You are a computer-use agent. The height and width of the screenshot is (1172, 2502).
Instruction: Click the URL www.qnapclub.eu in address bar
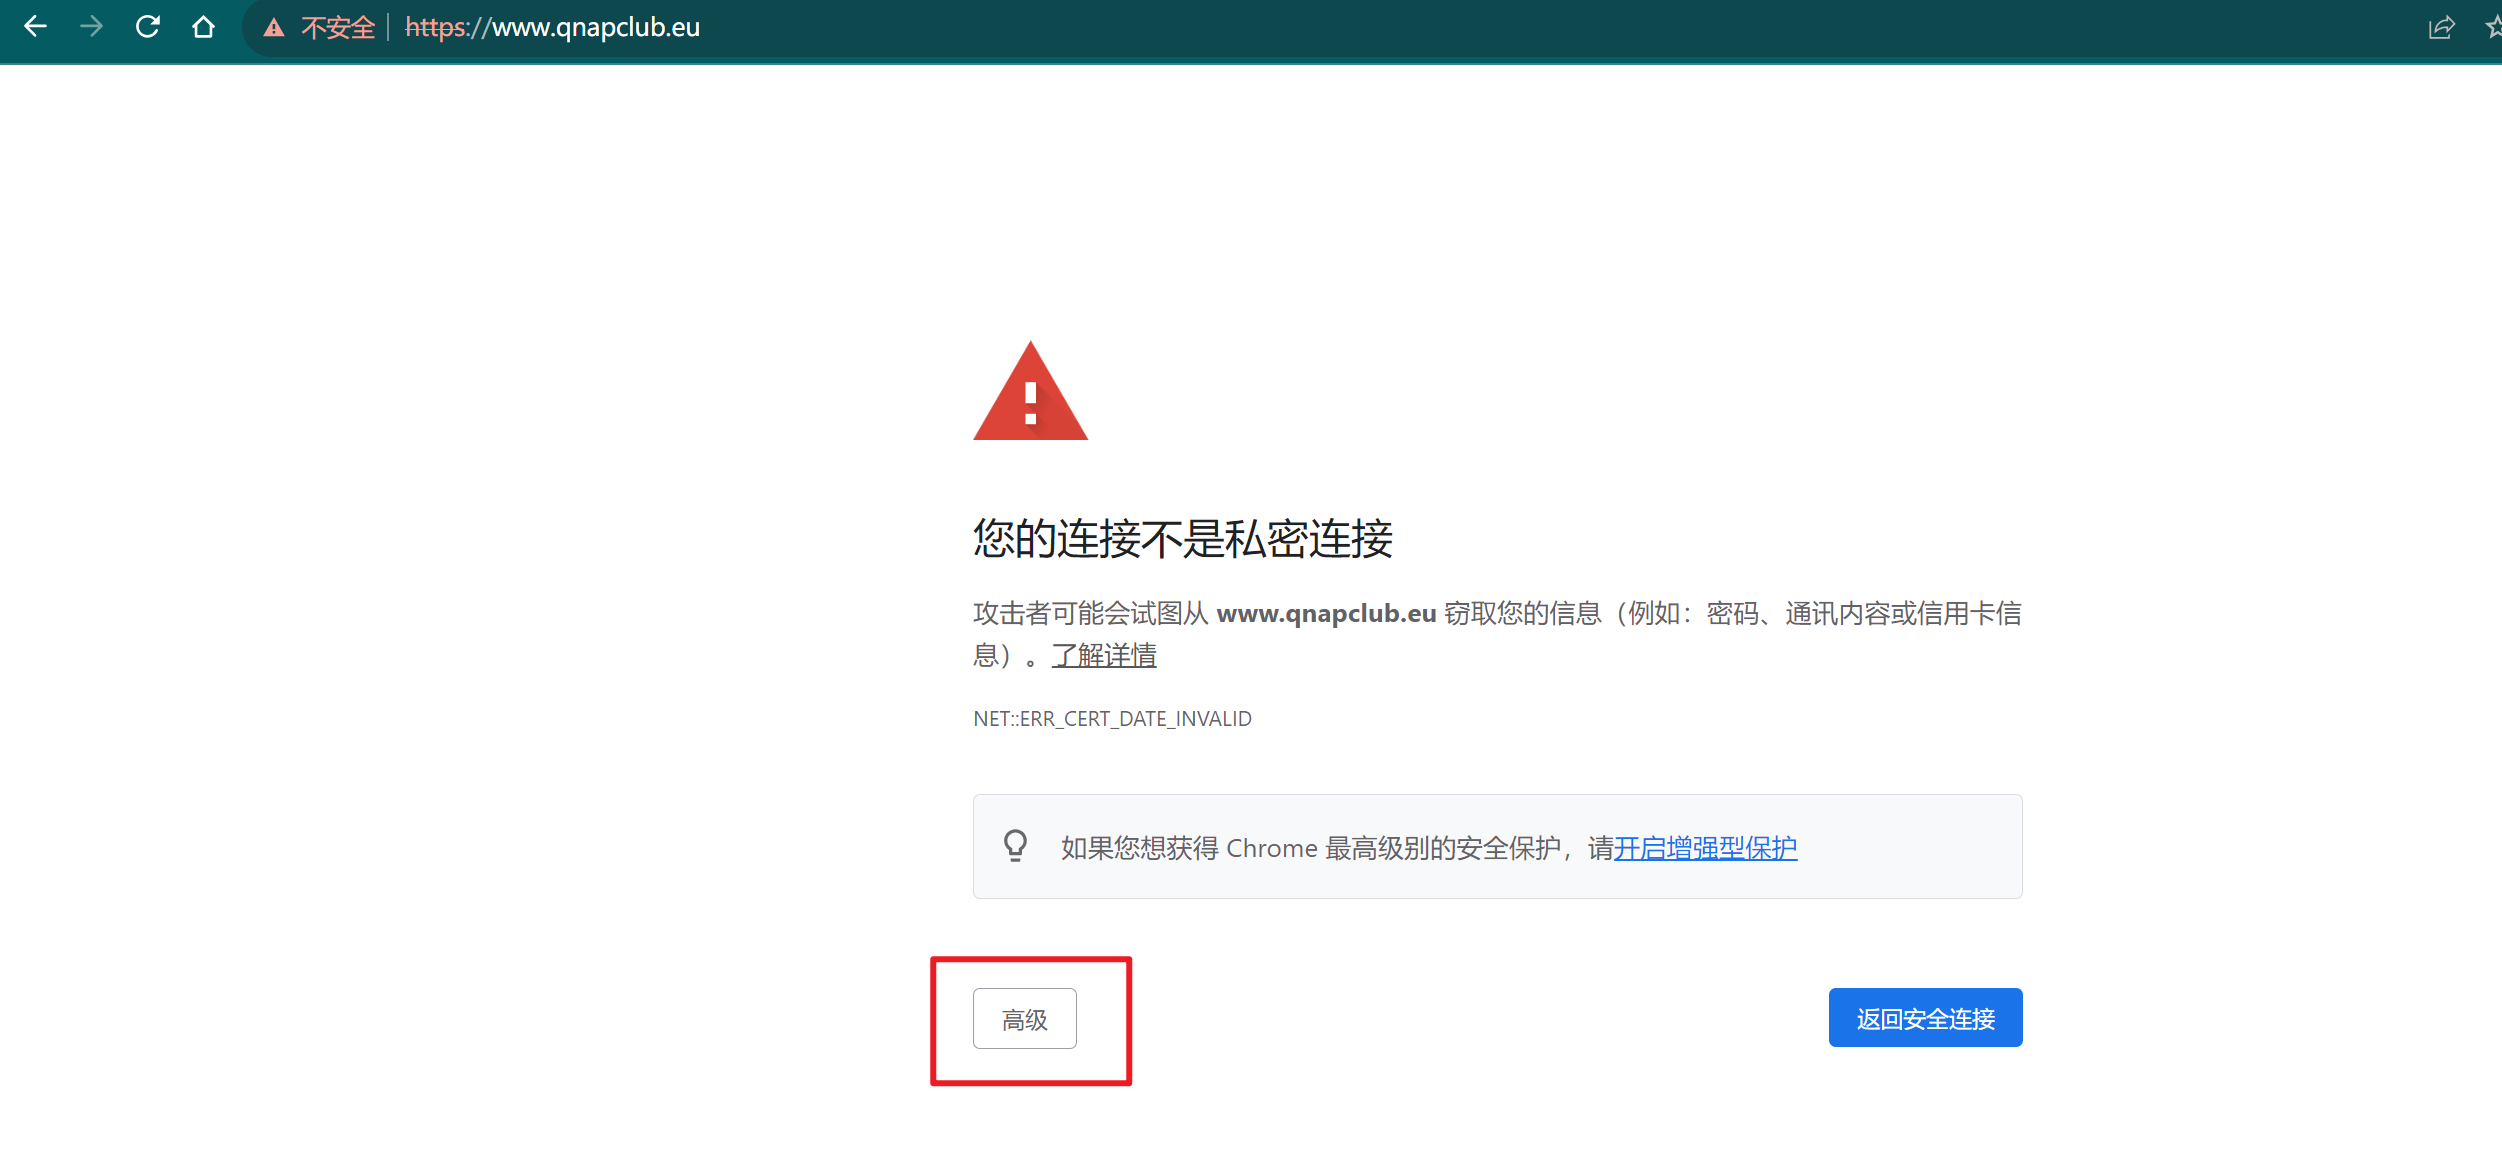[x=596, y=28]
